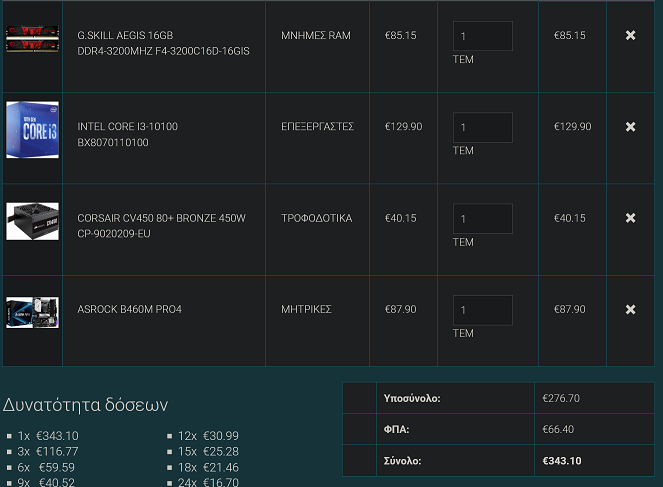The width and height of the screenshot is (663, 487).
Task: Remove Corsair CV450 power supply from cart
Action: (630, 218)
